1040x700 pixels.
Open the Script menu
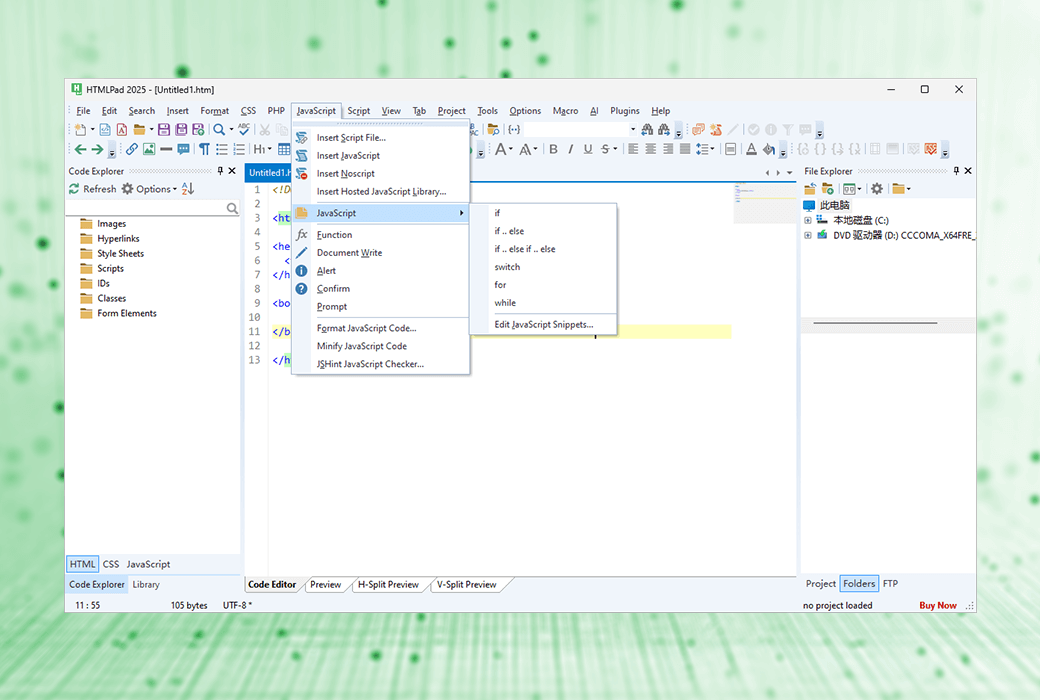pos(359,111)
